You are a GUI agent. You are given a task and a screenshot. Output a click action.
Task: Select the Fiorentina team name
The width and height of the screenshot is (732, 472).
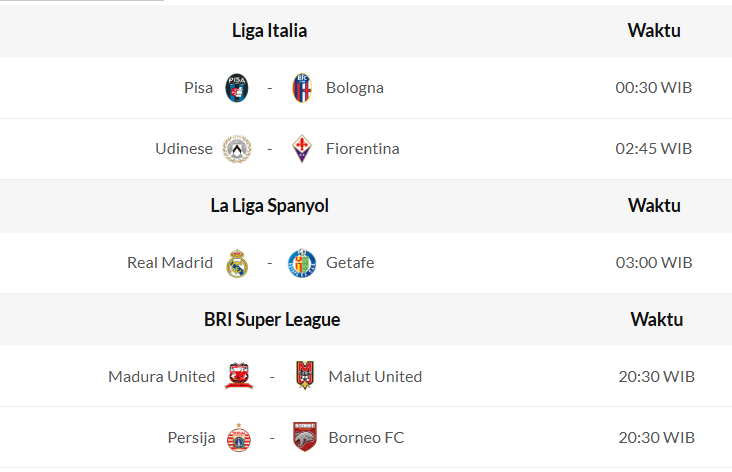(363, 149)
